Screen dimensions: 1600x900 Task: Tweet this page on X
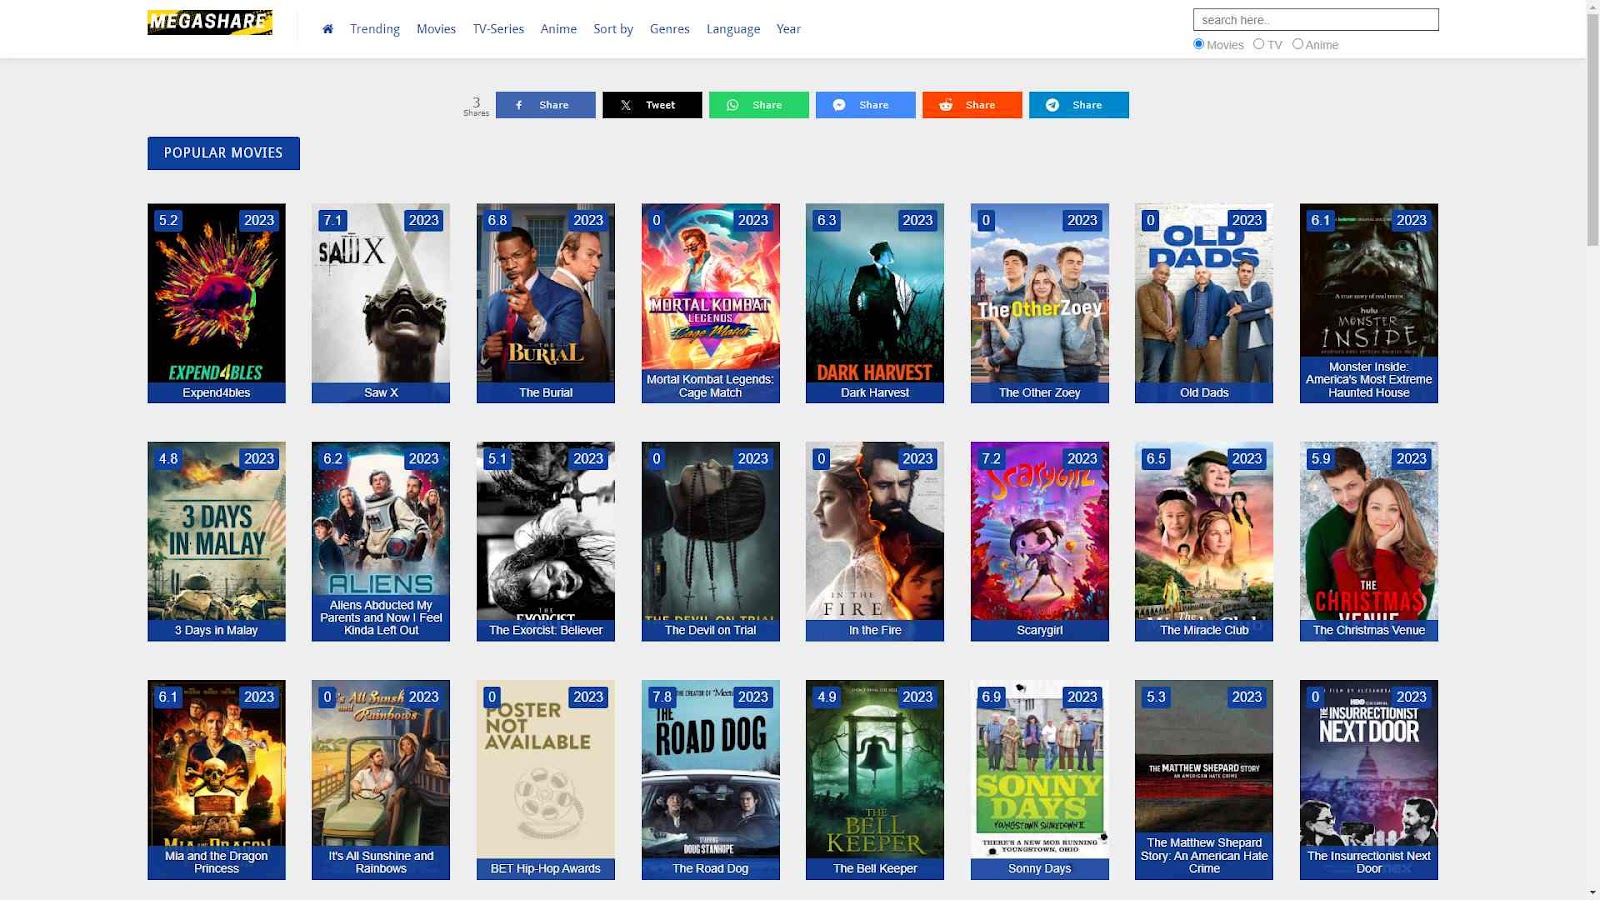pos(652,105)
